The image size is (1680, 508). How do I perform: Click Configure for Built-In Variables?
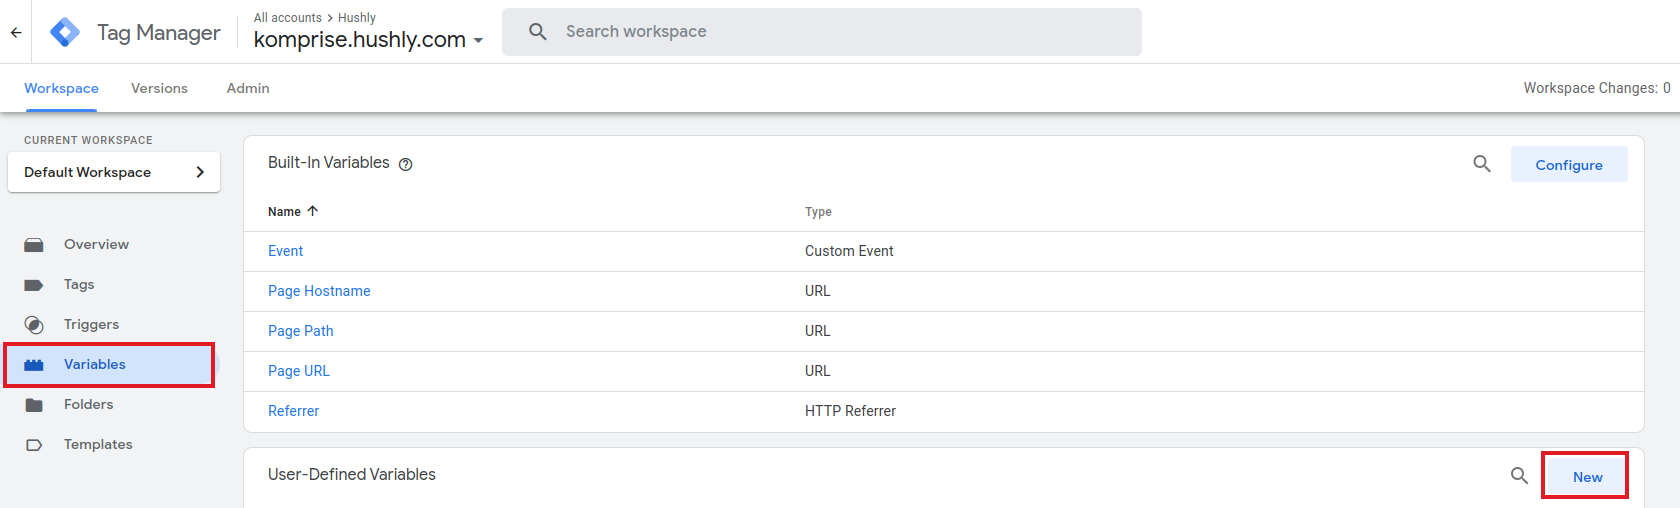[x=1568, y=165]
